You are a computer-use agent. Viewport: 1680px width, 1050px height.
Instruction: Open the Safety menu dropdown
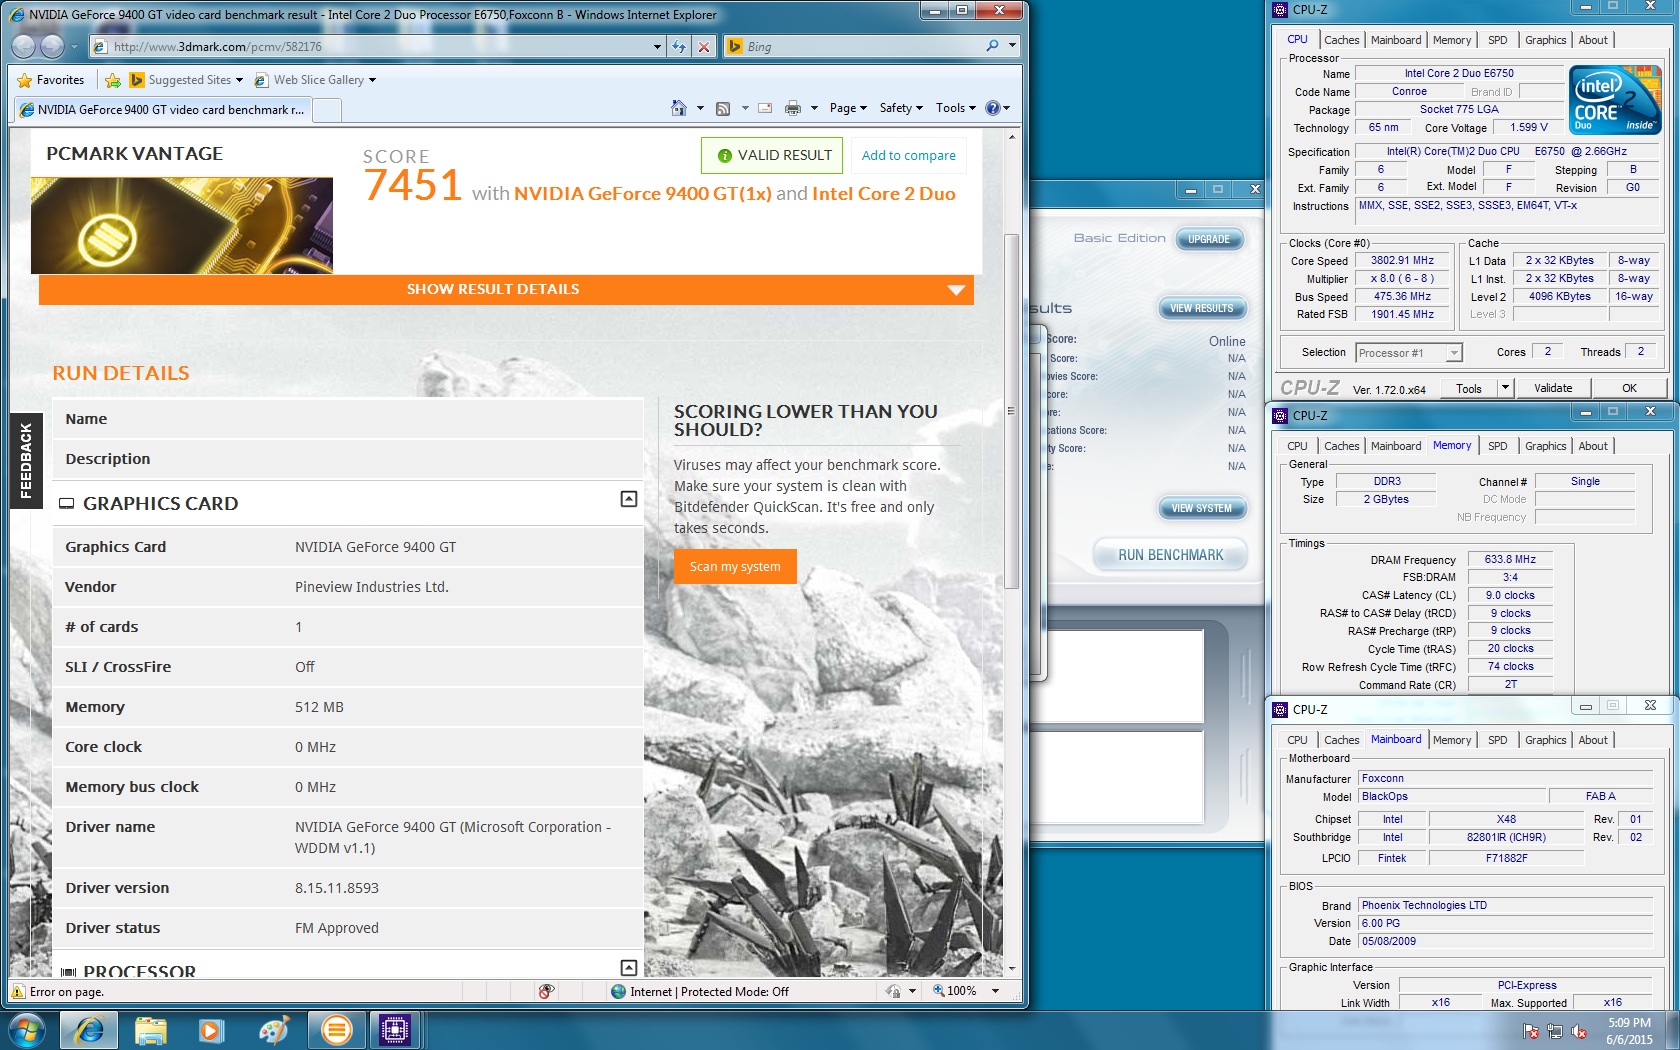pyautogui.click(x=901, y=108)
